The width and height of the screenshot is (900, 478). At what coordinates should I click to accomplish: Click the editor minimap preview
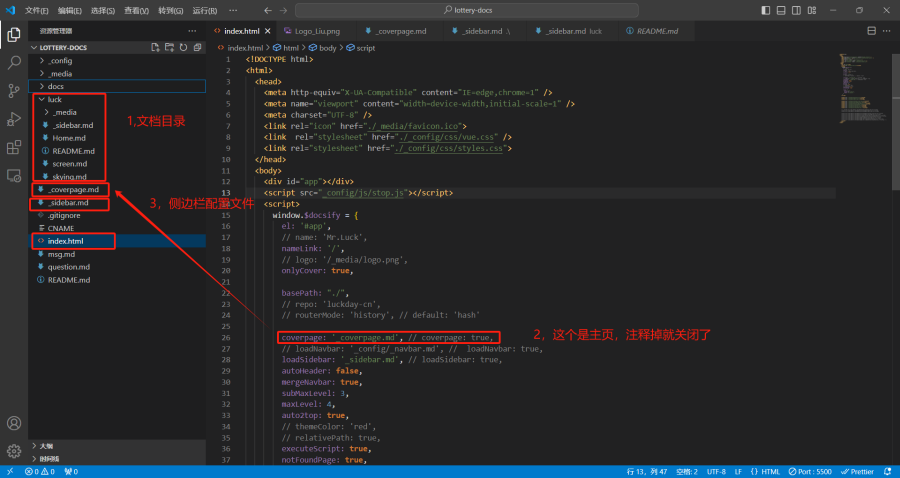[866, 87]
